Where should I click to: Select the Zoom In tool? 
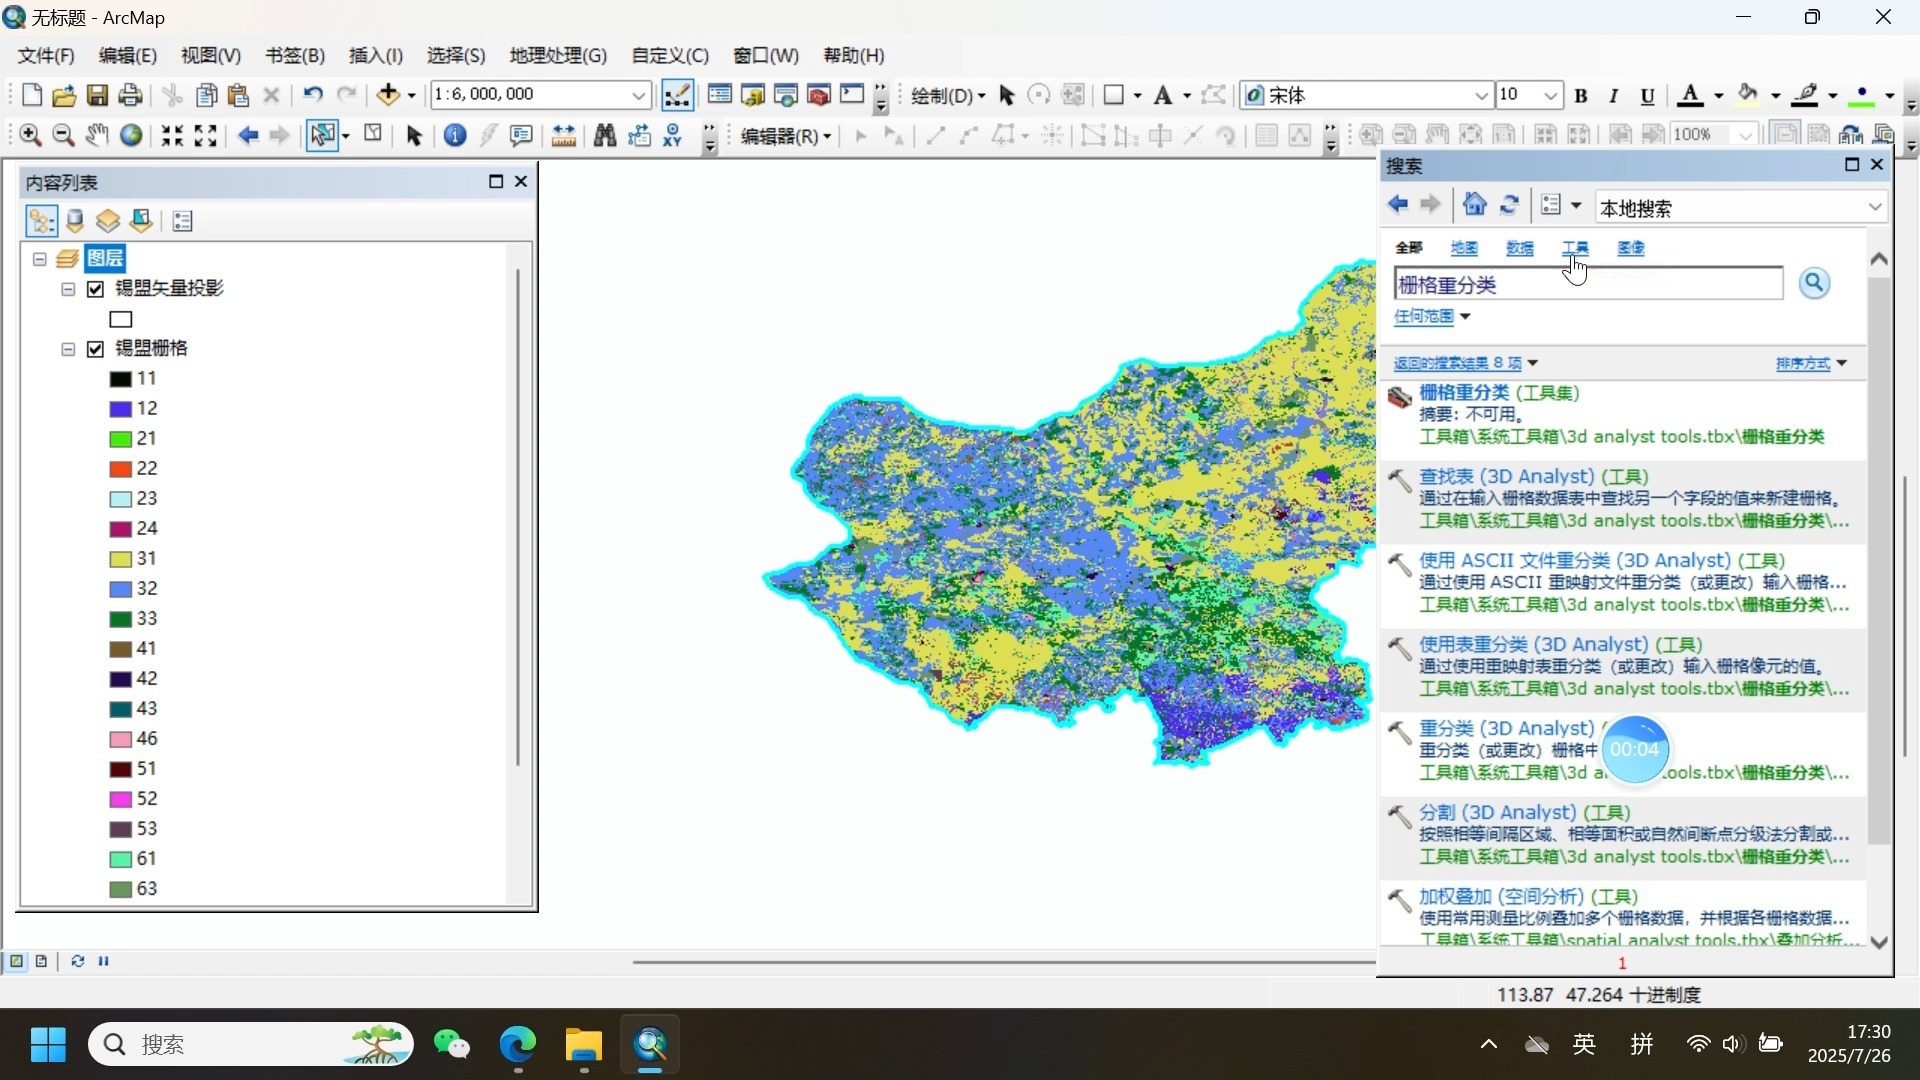click(31, 135)
